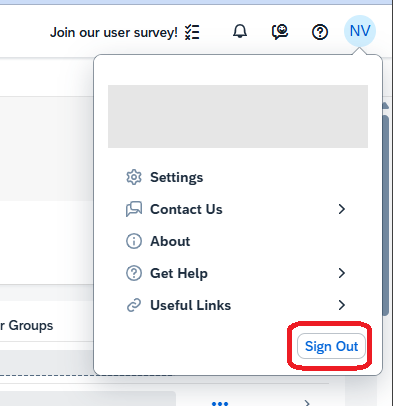This screenshot has width=393, height=406.
Task: Click the Useful Links chain icon
Action: tap(134, 305)
